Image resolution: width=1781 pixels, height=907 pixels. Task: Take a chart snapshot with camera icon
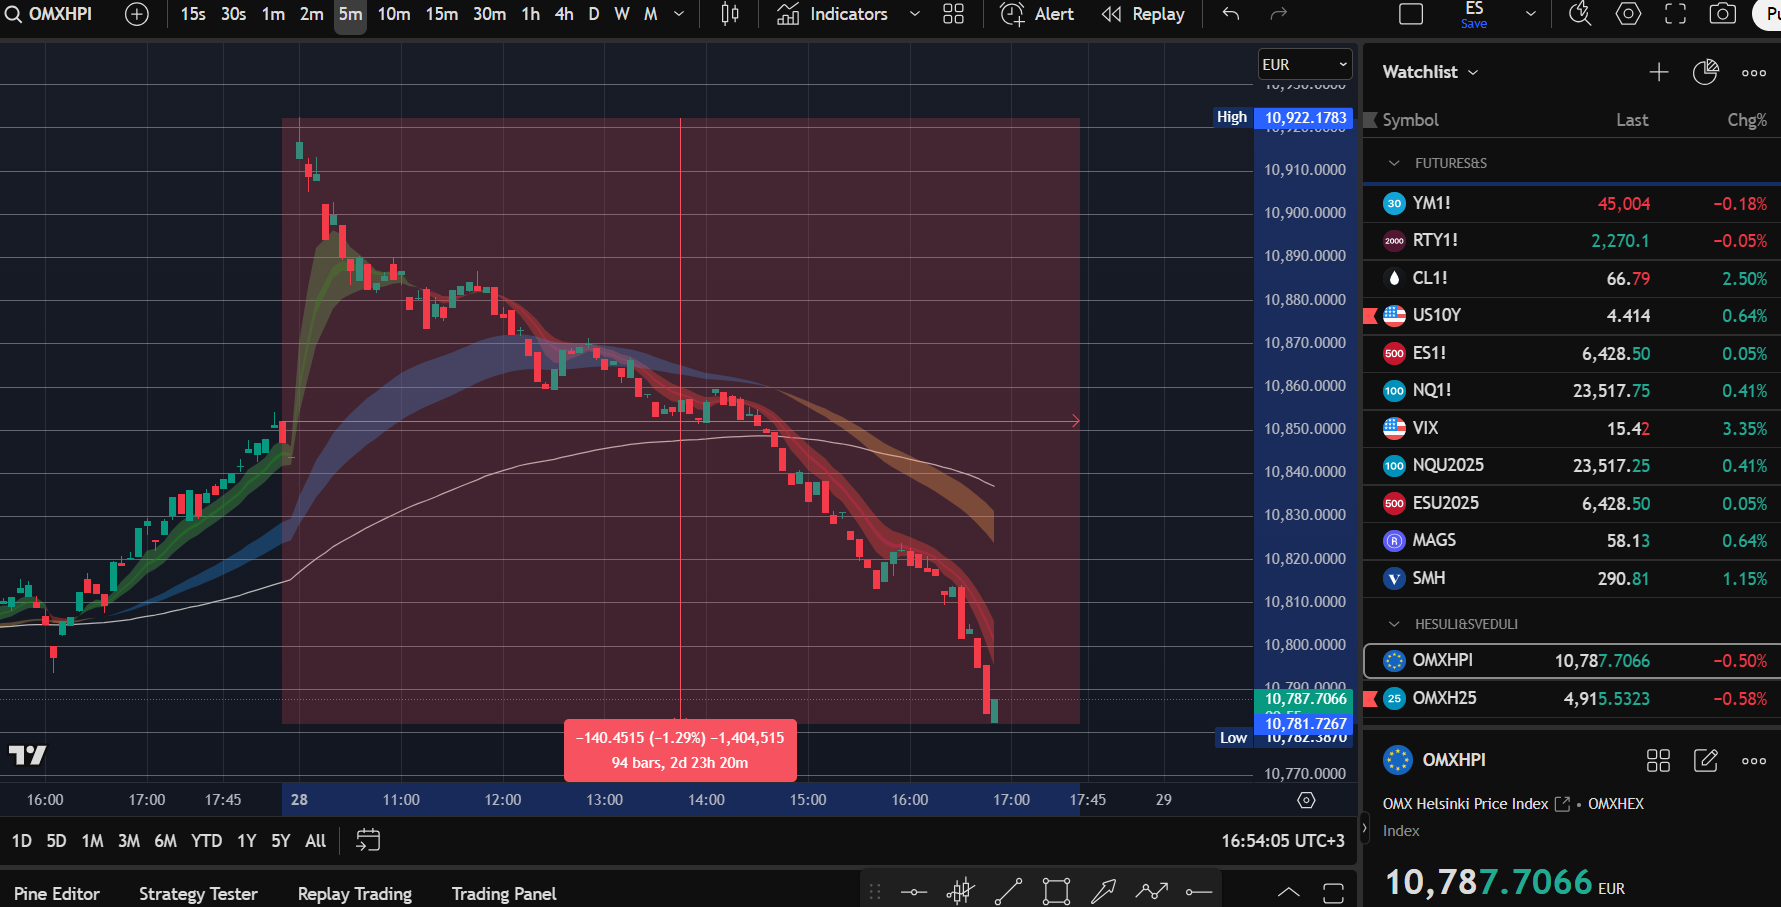(x=1722, y=14)
